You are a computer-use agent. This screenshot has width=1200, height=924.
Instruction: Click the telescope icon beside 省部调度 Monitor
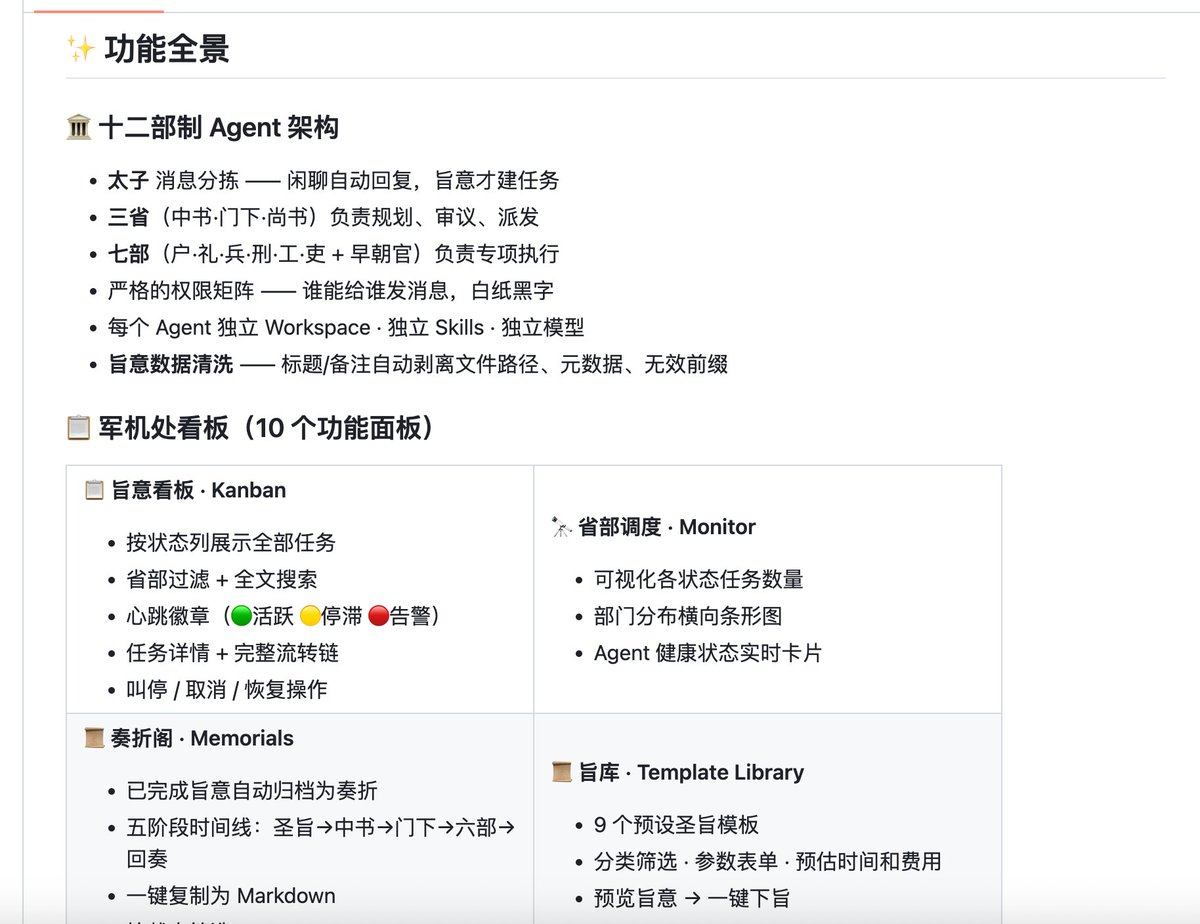coord(563,527)
